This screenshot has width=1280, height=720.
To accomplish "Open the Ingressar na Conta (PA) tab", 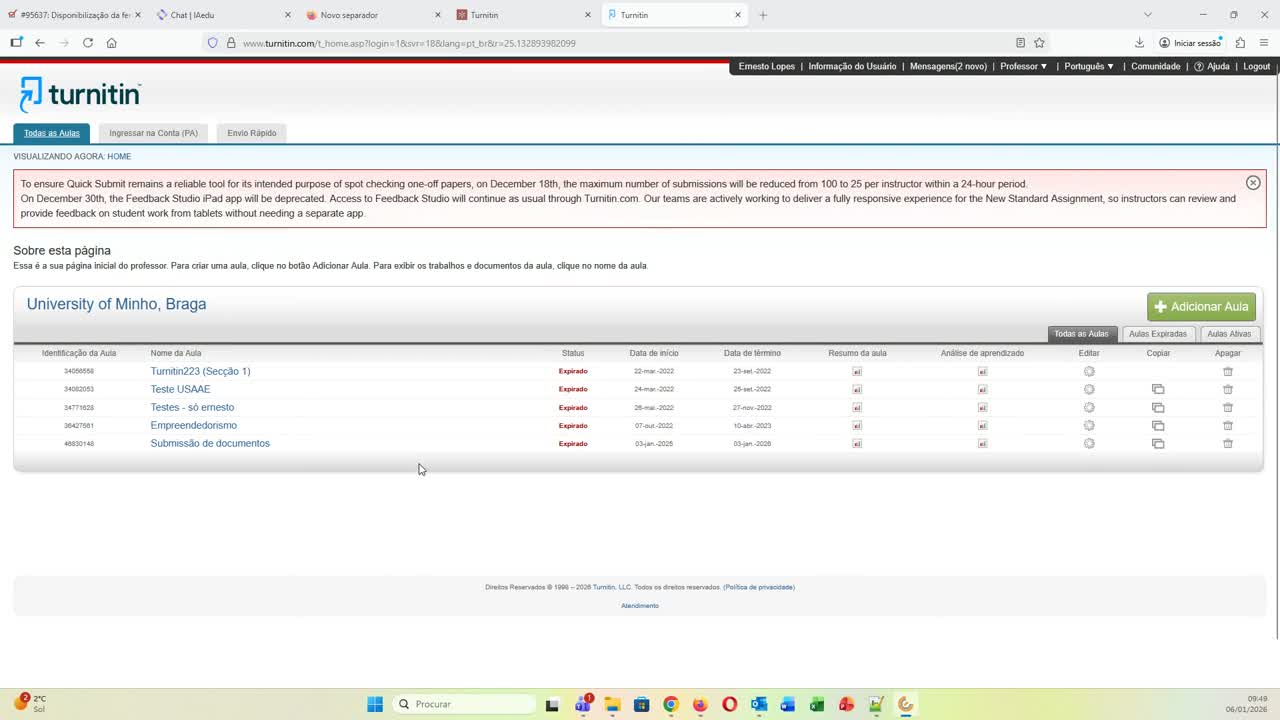I will pos(152,132).
